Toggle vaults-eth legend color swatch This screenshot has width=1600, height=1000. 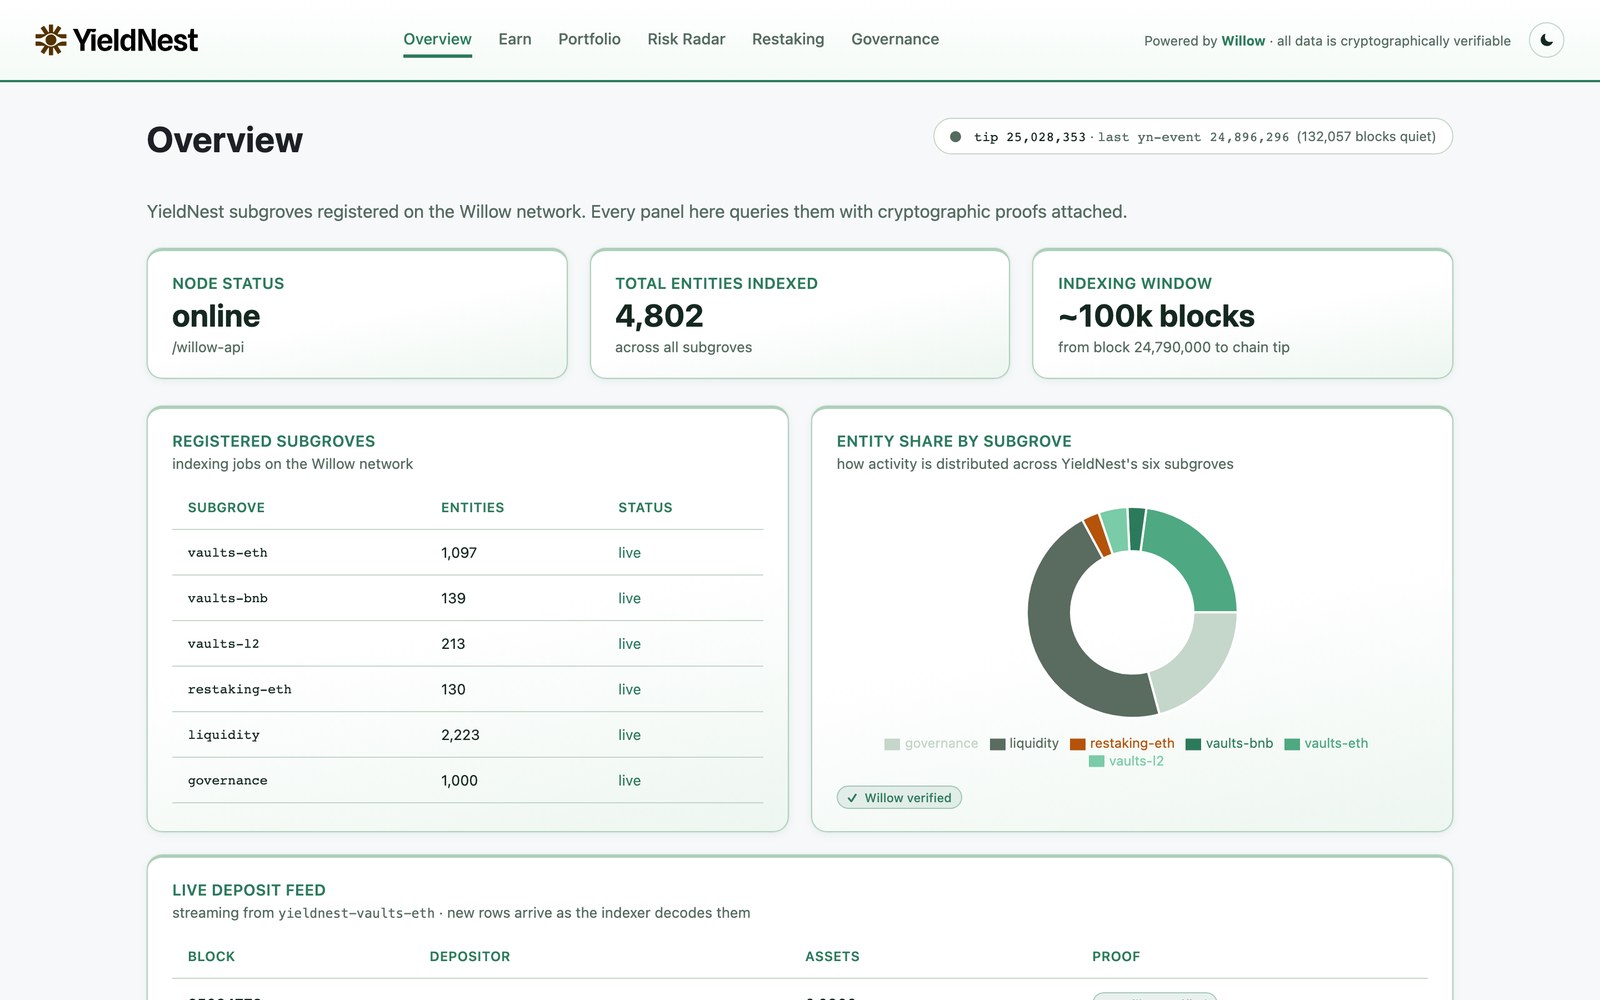[x=1292, y=744]
